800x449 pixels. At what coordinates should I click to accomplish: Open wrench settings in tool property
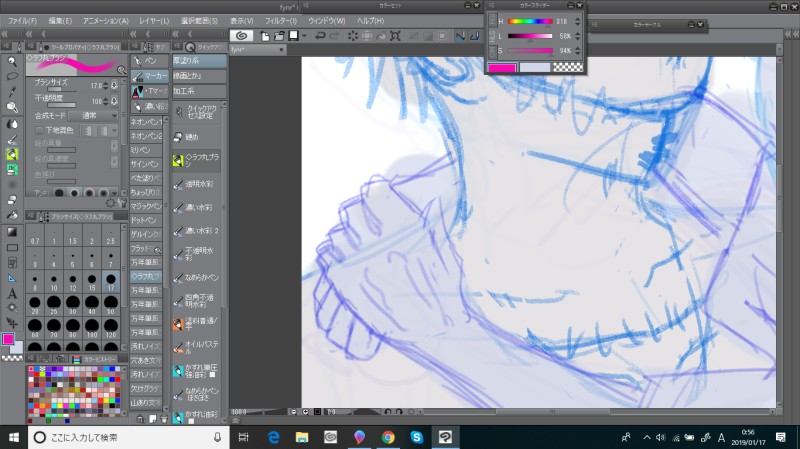tap(122, 203)
